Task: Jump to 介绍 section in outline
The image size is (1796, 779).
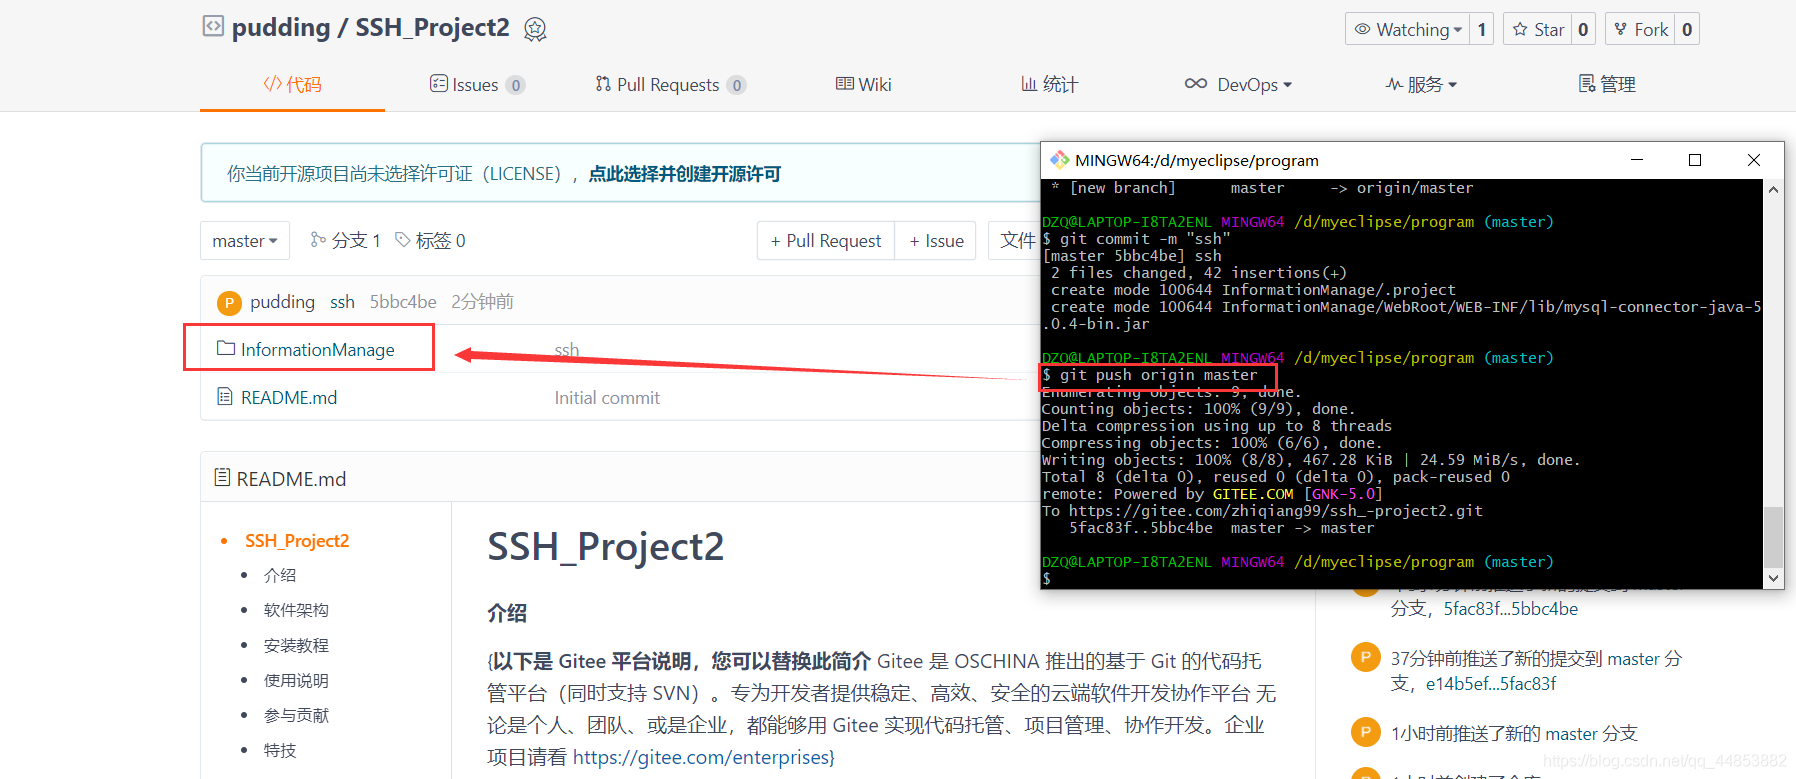Action: [280, 575]
